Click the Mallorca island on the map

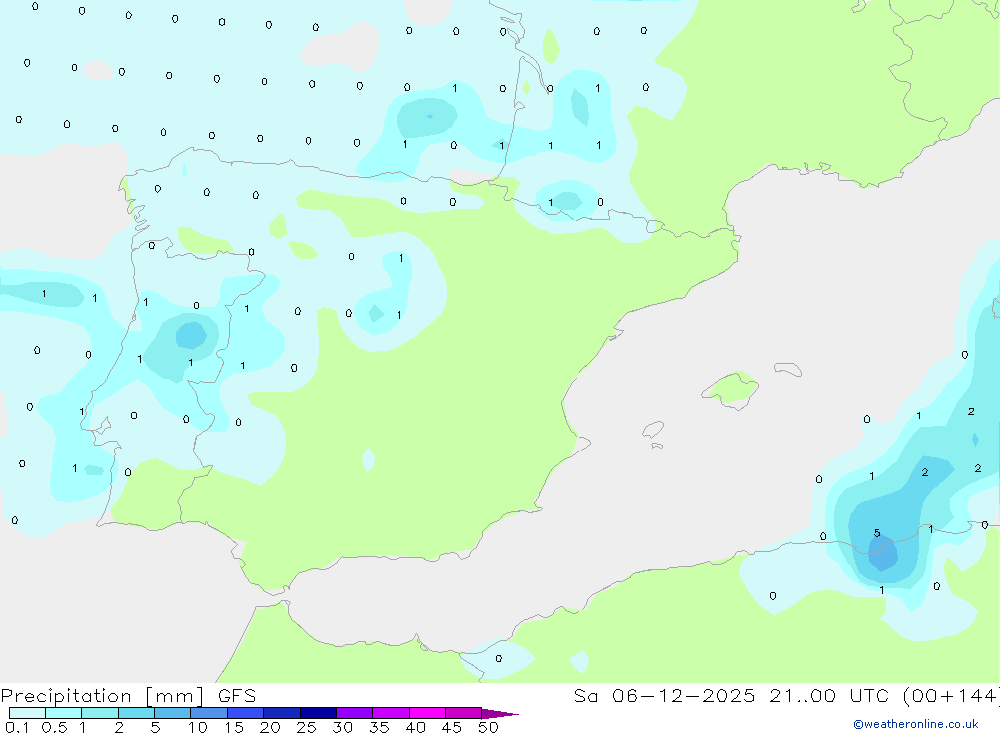(730, 389)
